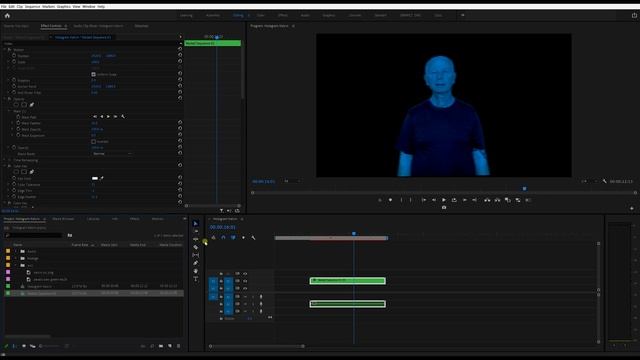The height and width of the screenshot is (360, 640).
Task: Select the Slip tool
Action: 196,255
